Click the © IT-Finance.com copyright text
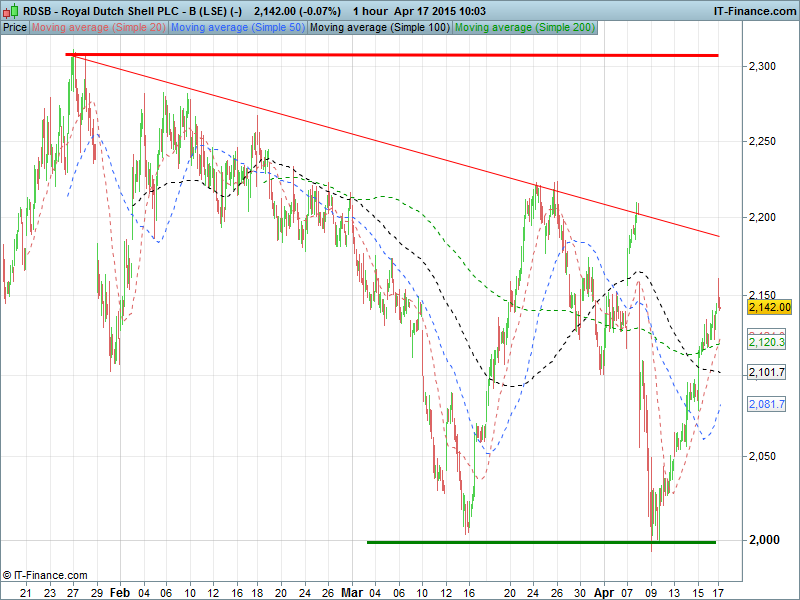 click(45, 575)
